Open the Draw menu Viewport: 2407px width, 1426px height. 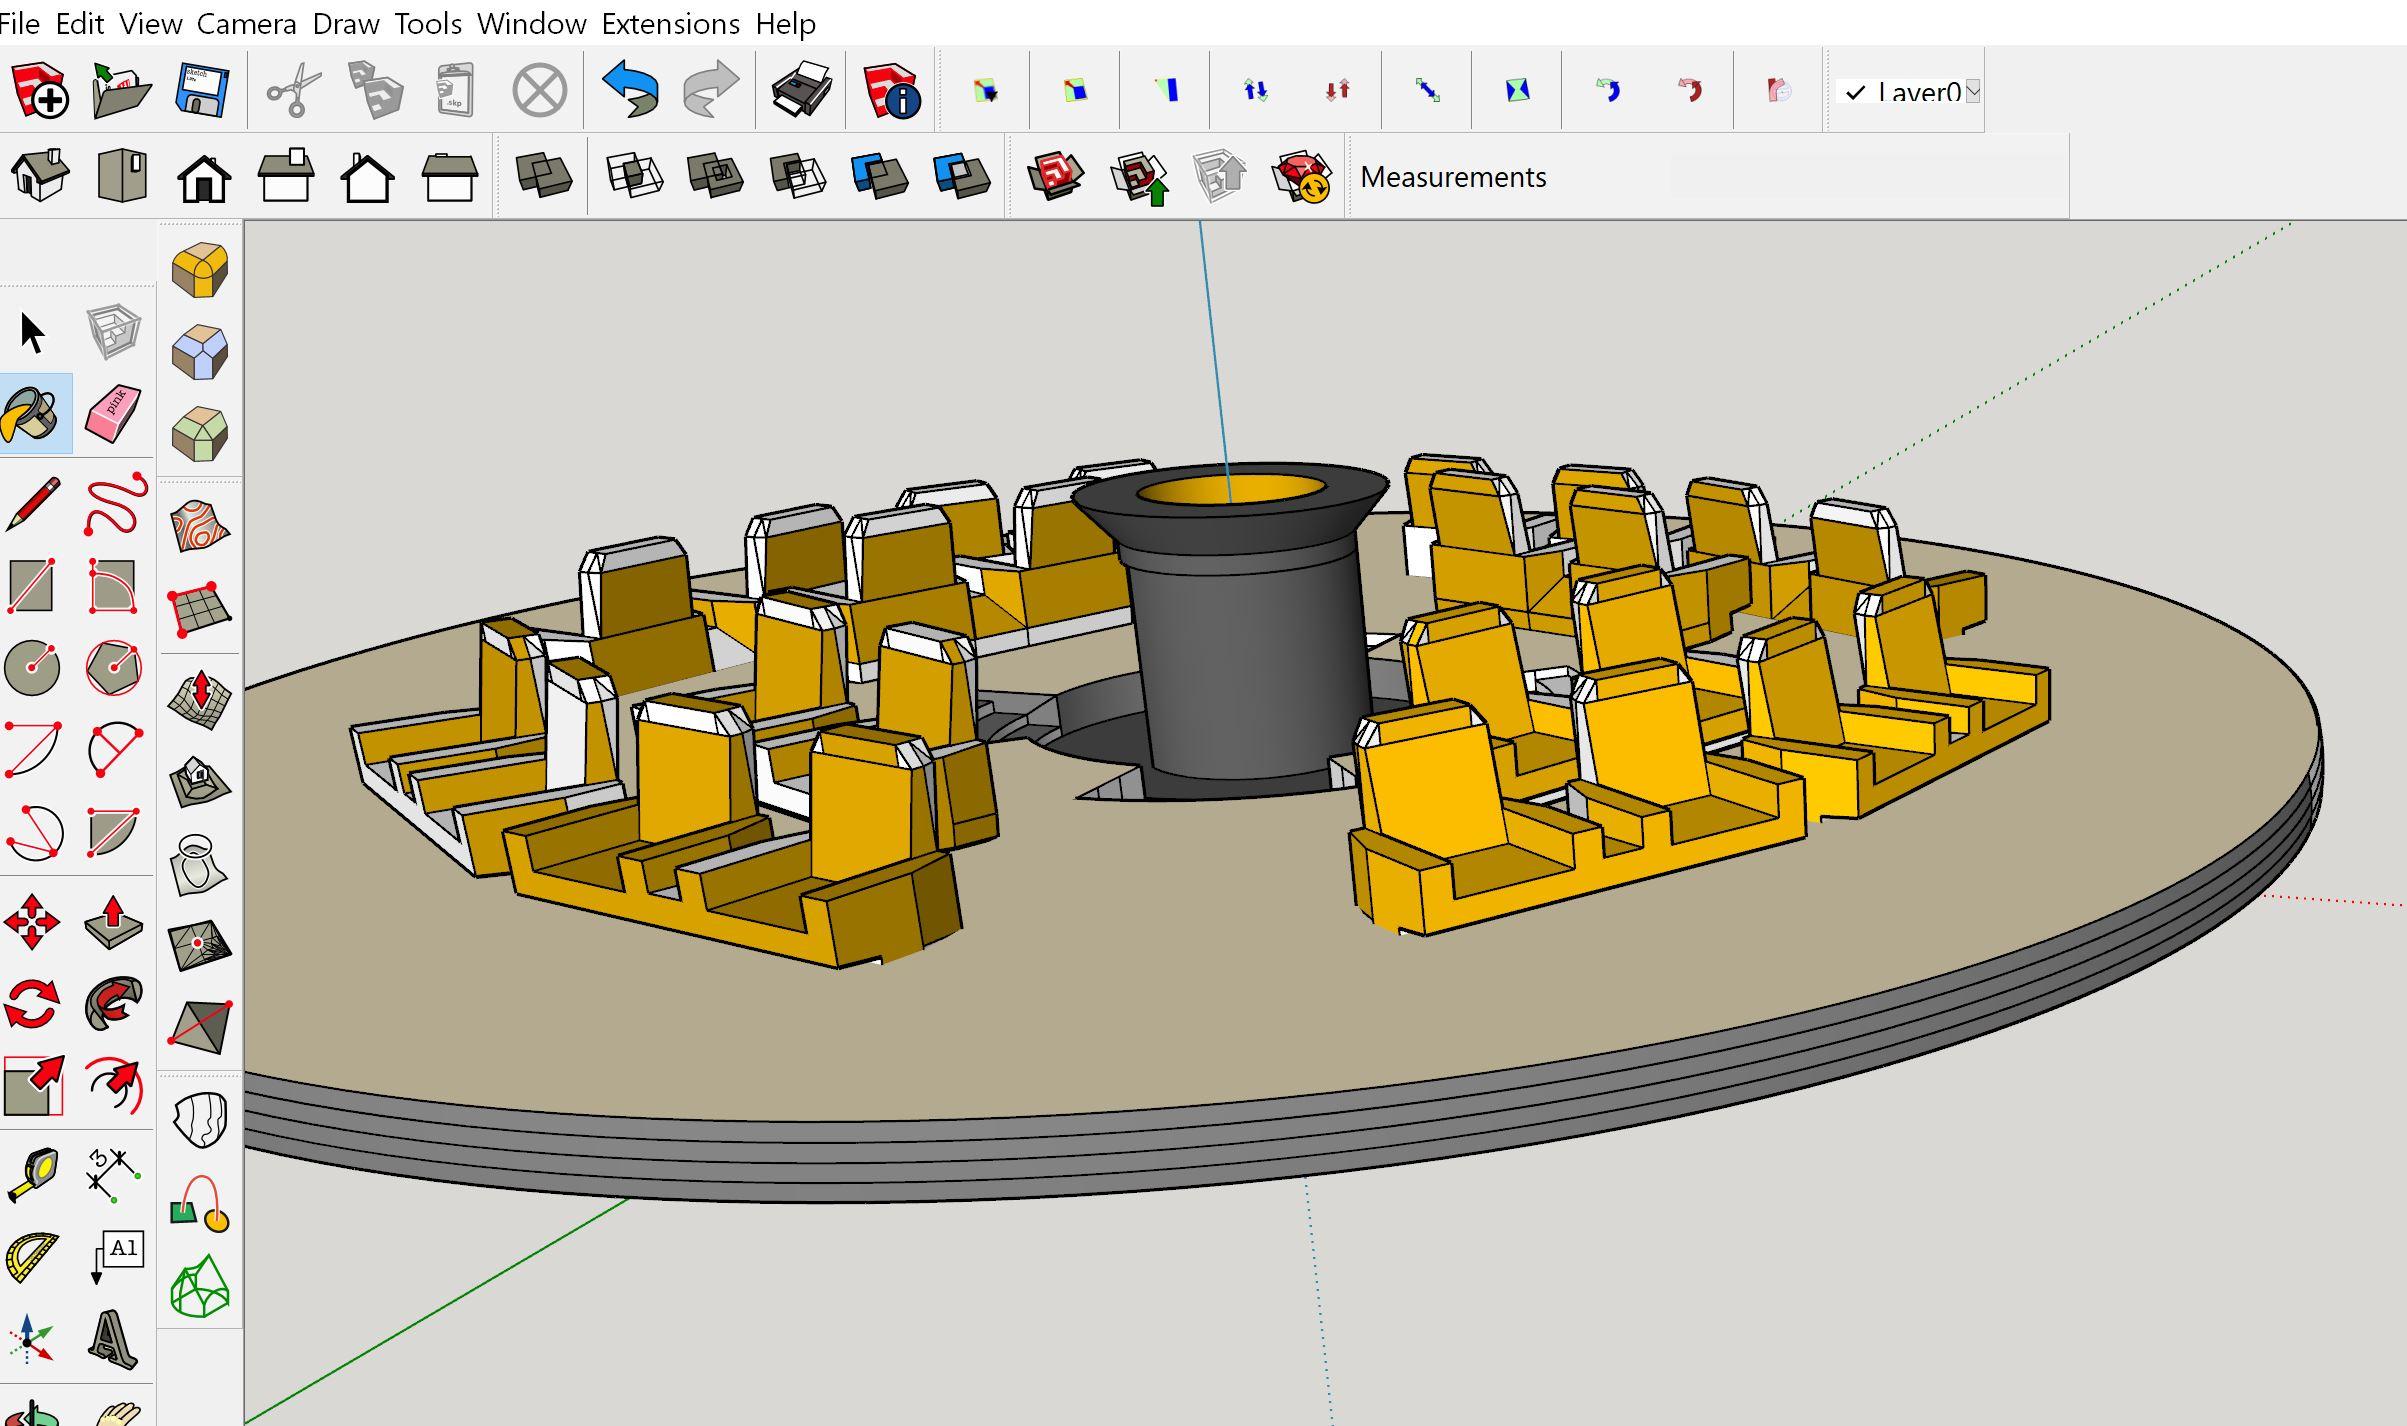click(x=346, y=23)
